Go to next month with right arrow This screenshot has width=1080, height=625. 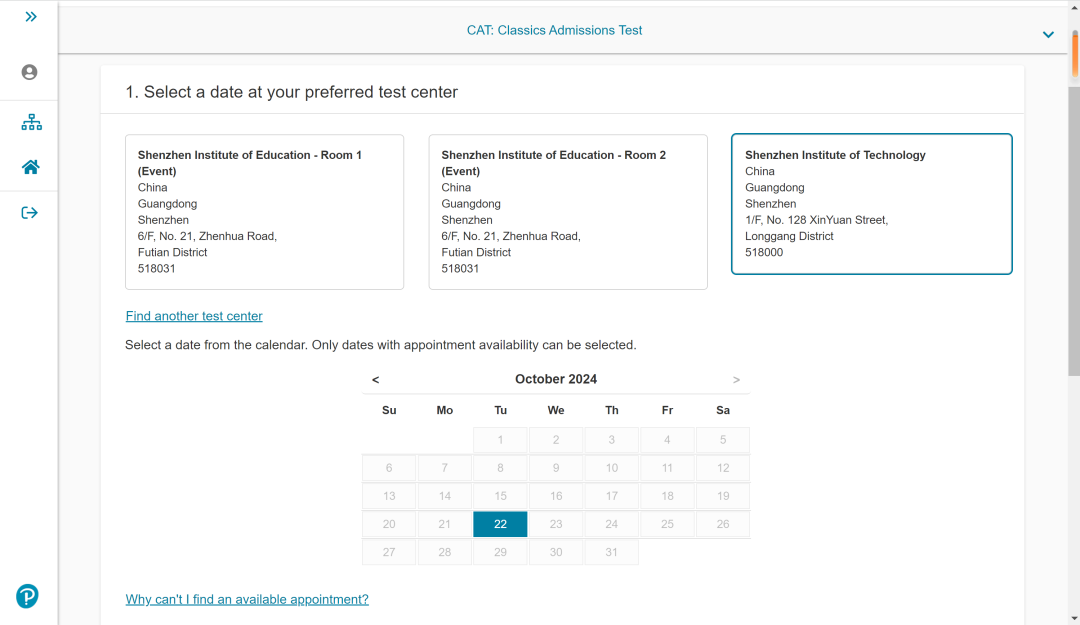[x=736, y=380]
